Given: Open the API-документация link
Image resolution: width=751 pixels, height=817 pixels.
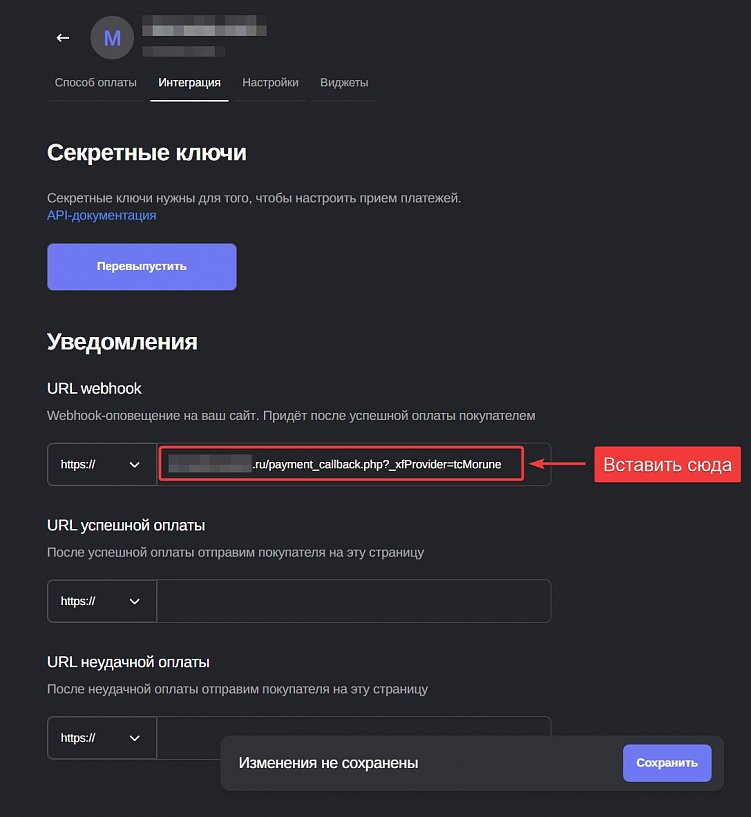Looking at the screenshot, I should click(x=101, y=214).
